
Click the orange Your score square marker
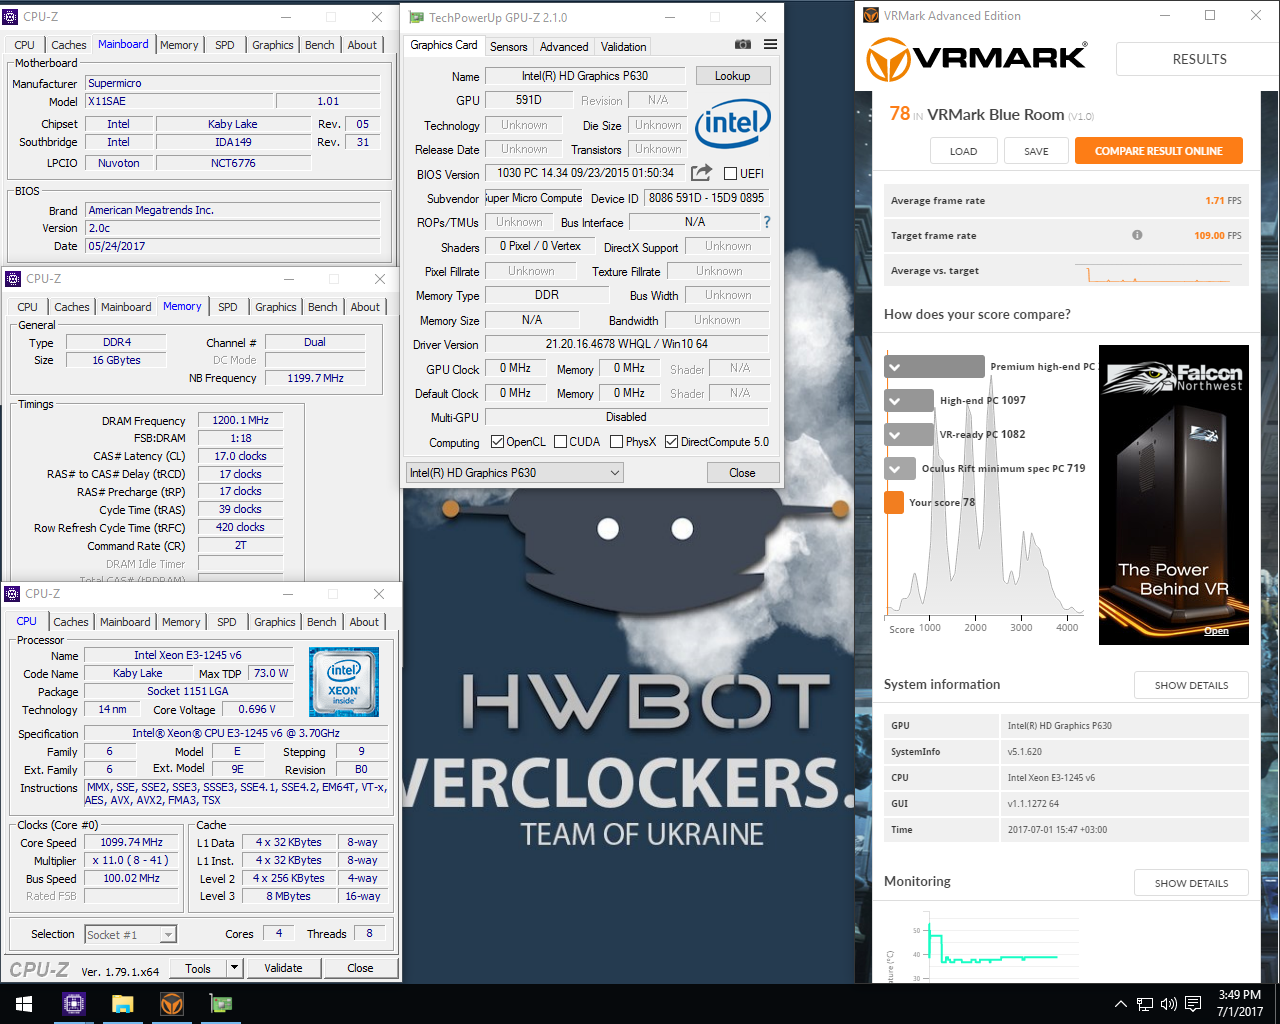[894, 502]
